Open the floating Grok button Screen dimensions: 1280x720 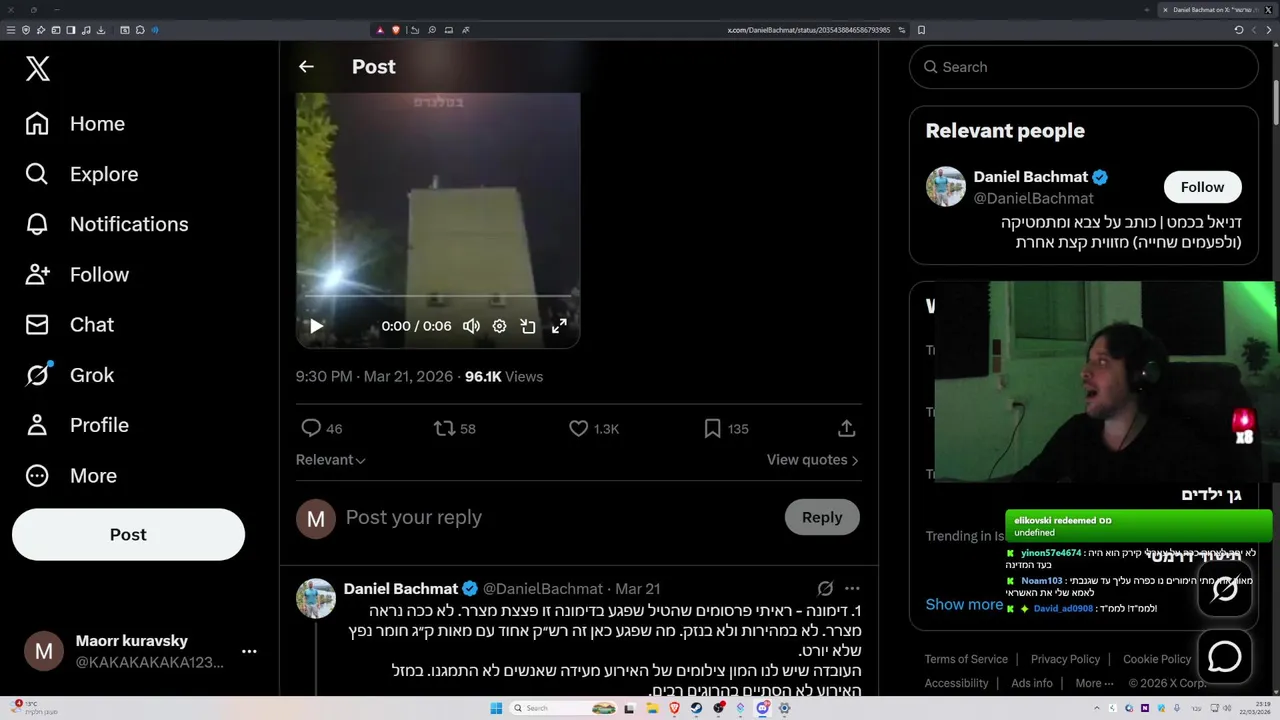tap(1225, 590)
